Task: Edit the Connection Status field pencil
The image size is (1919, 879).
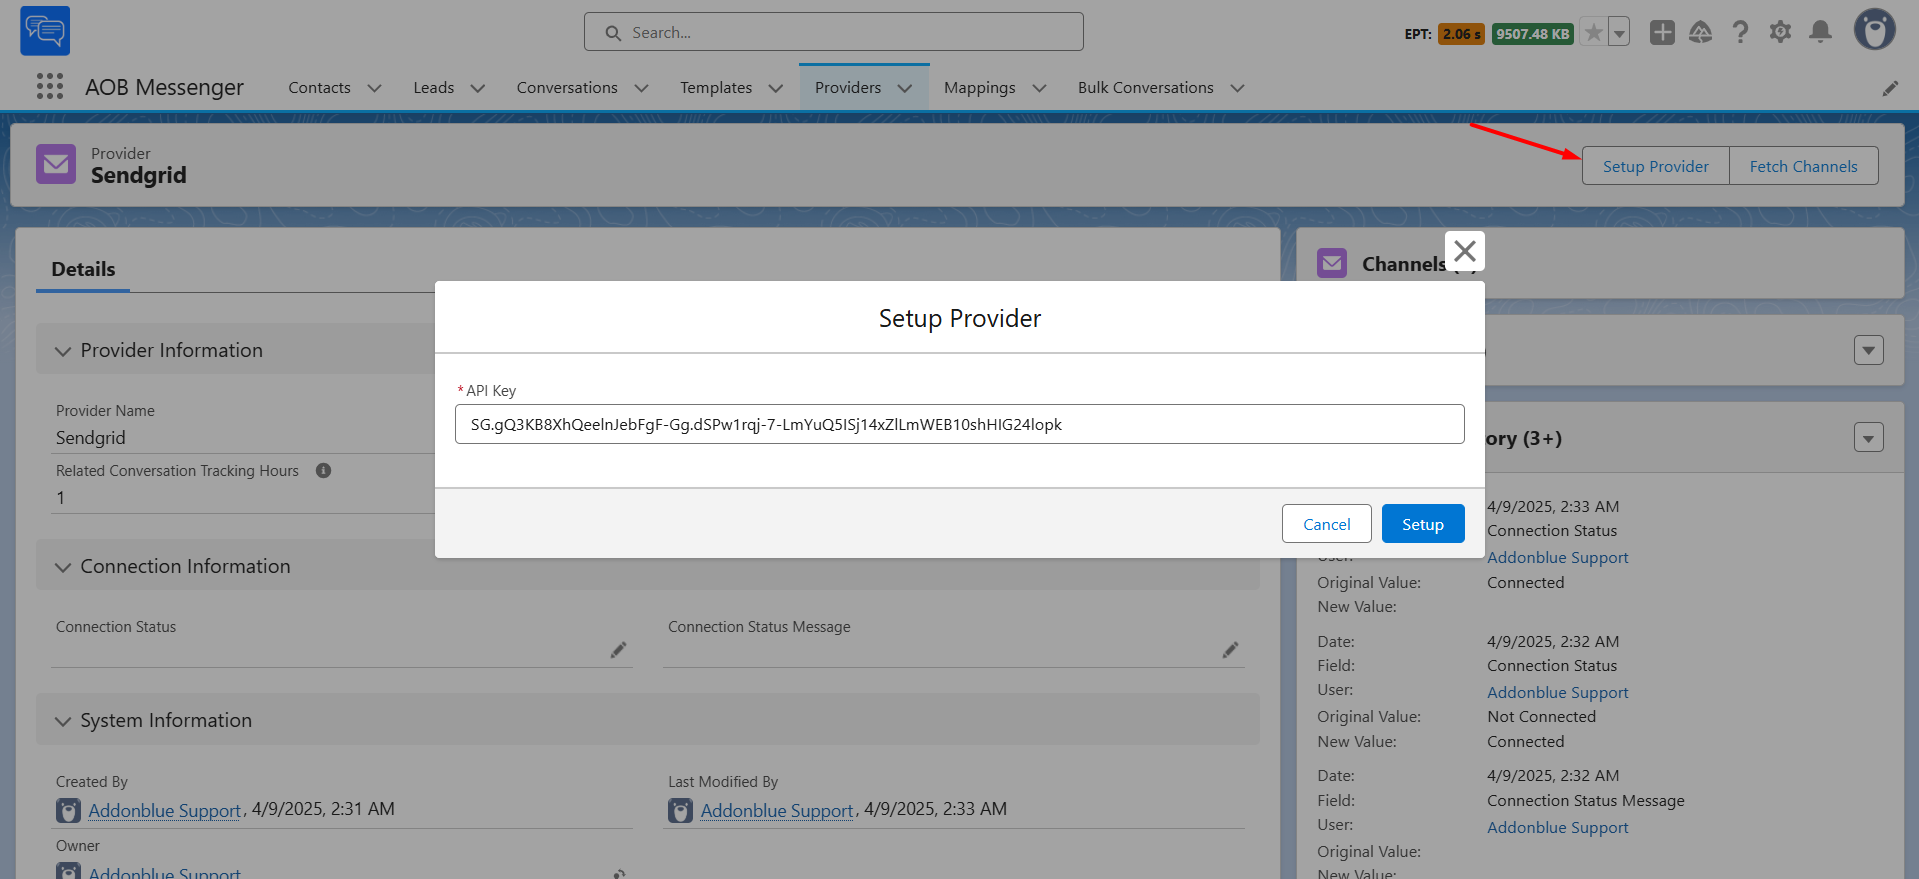Action: pyautogui.click(x=619, y=650)
